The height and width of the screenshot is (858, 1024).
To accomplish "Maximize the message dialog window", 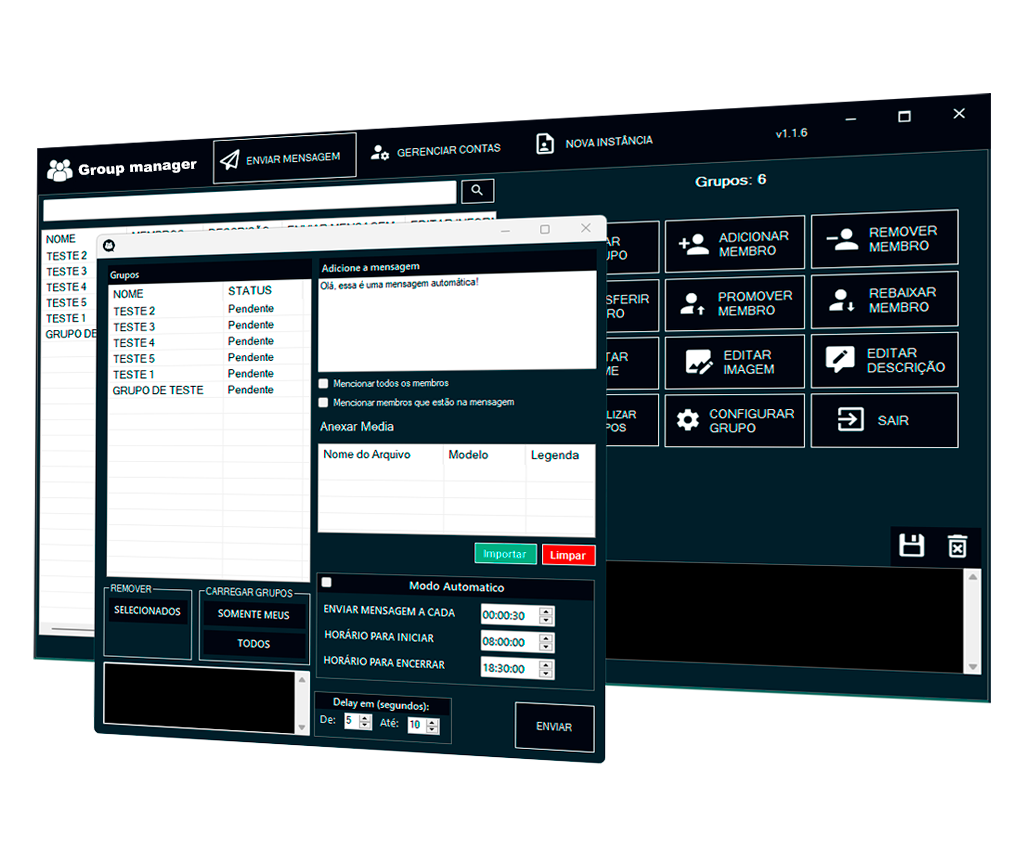I will [545, 229].
